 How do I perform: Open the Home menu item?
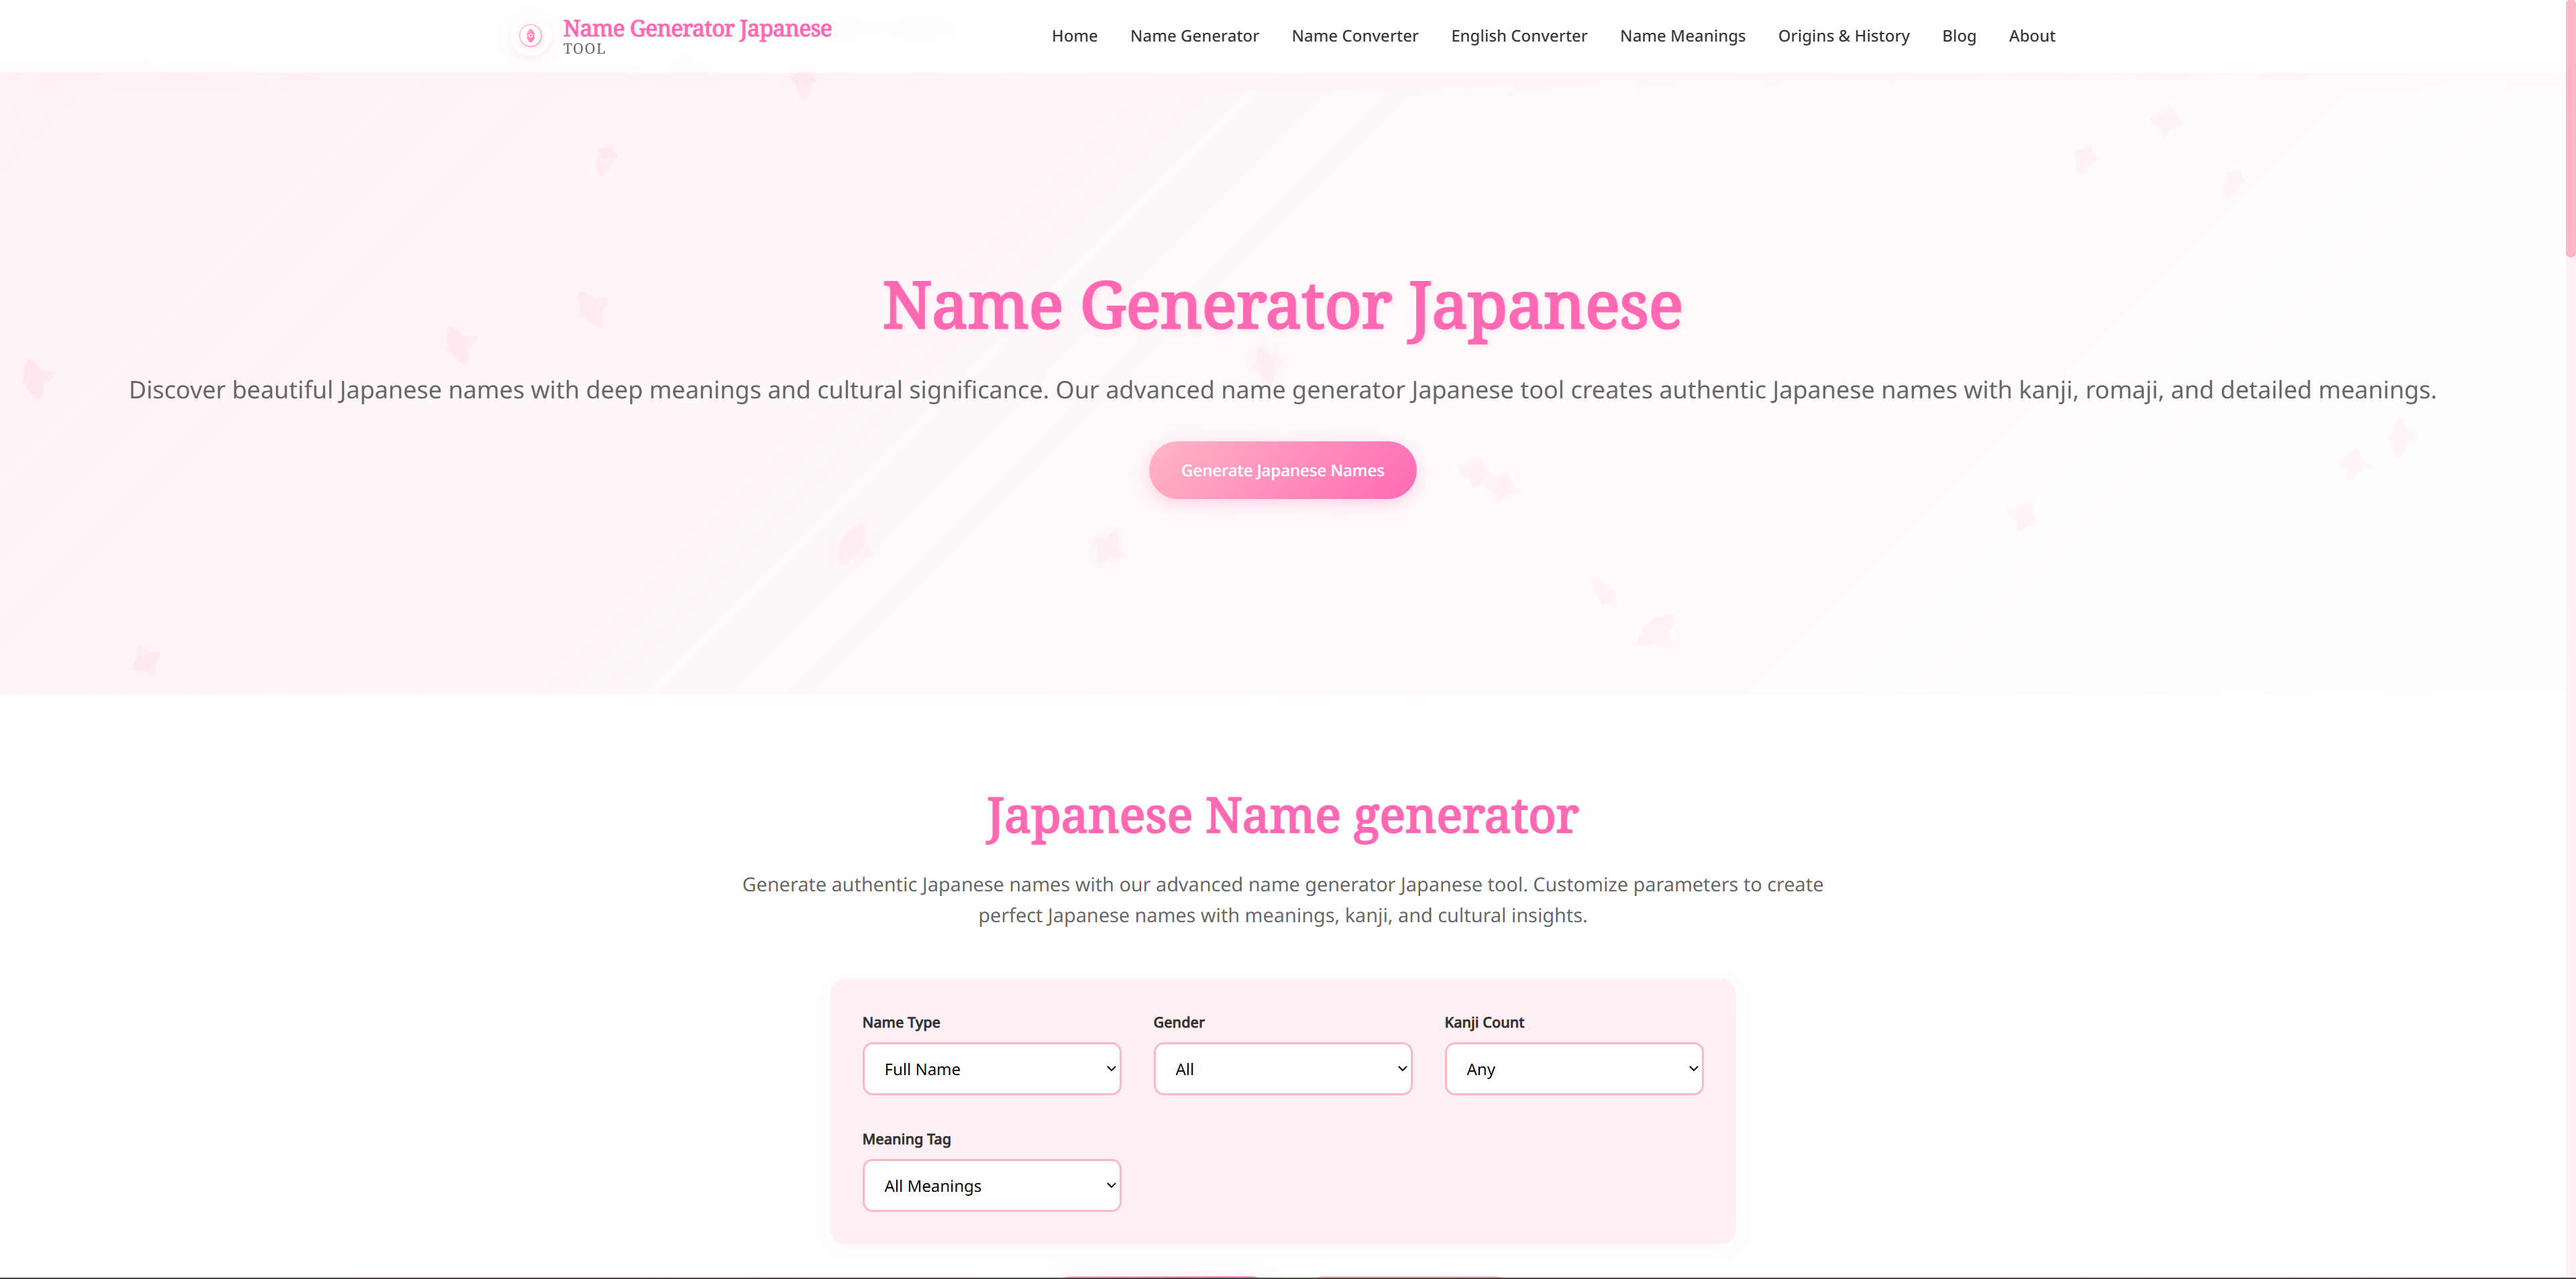[1074, 36]
